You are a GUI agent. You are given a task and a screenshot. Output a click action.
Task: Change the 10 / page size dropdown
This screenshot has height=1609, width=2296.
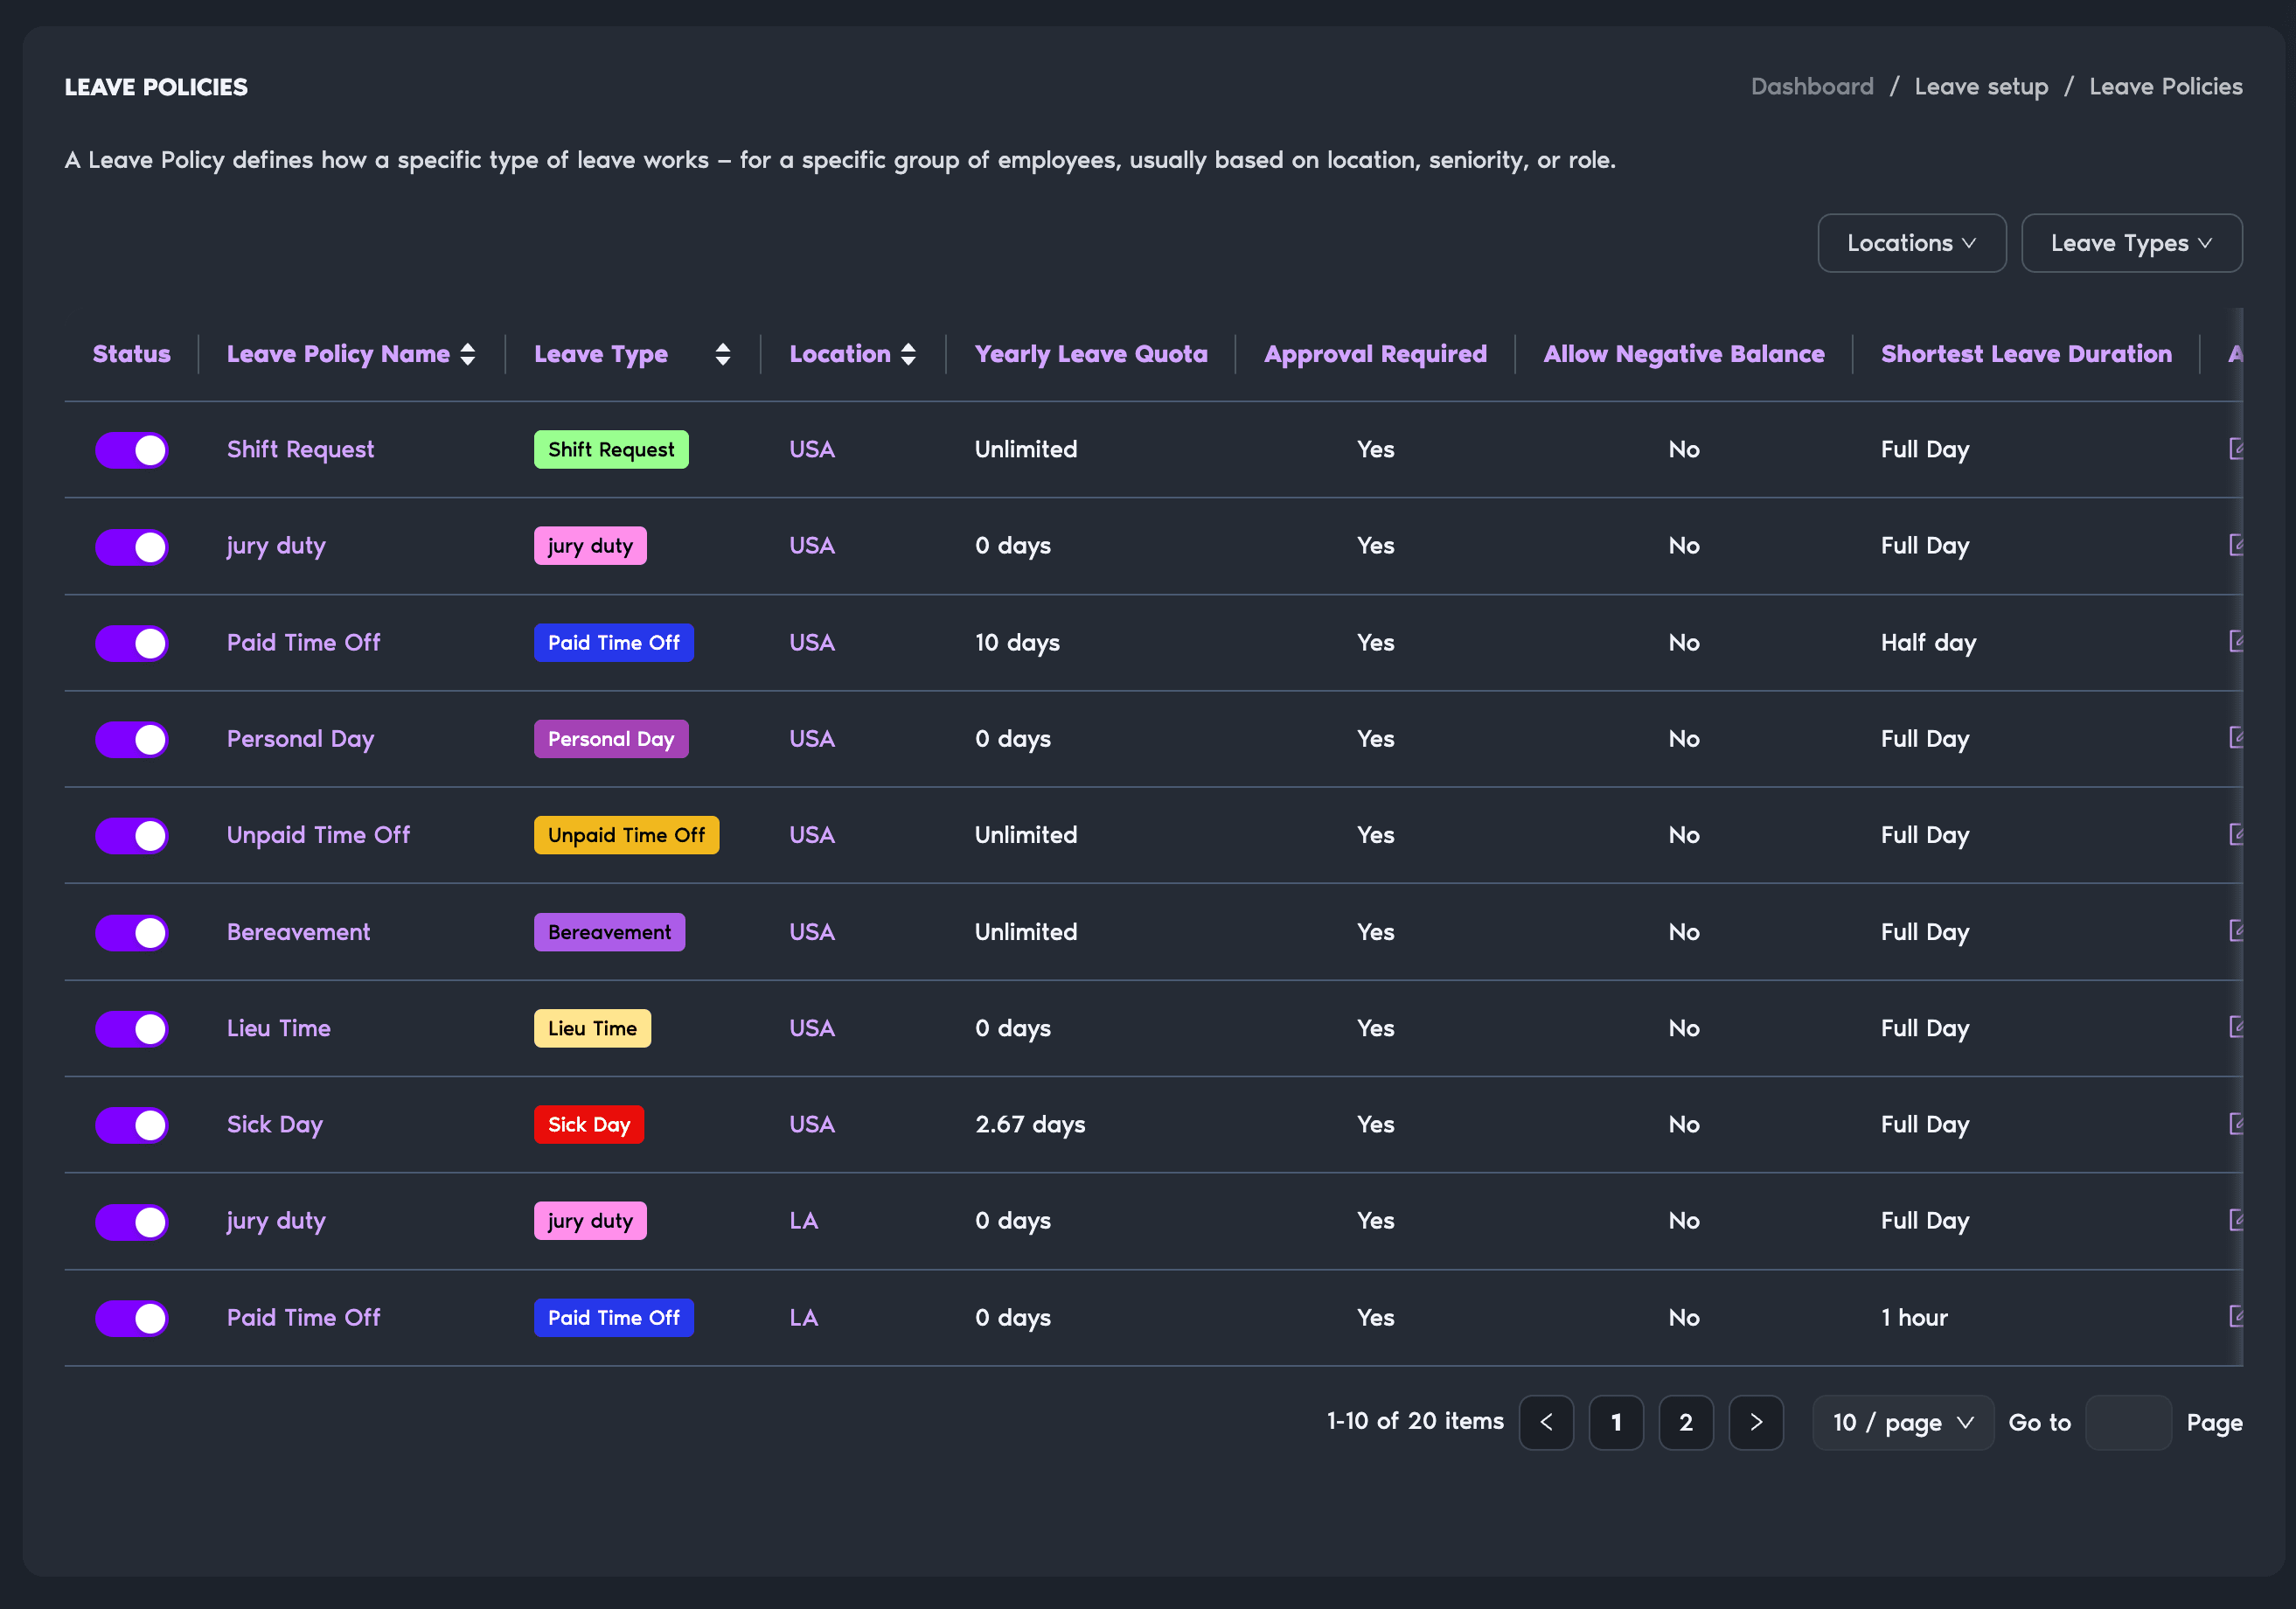point(1903,1422)
